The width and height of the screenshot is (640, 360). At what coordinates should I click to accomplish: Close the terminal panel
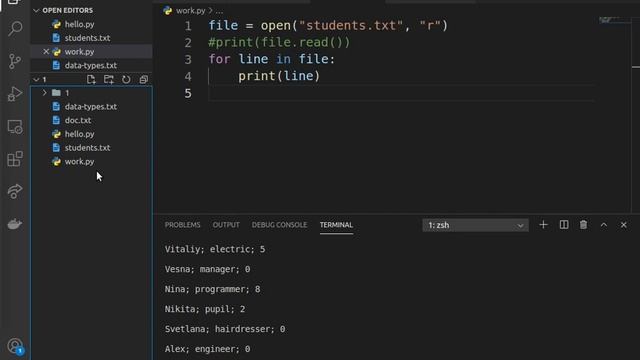click(x=624, y=225)
